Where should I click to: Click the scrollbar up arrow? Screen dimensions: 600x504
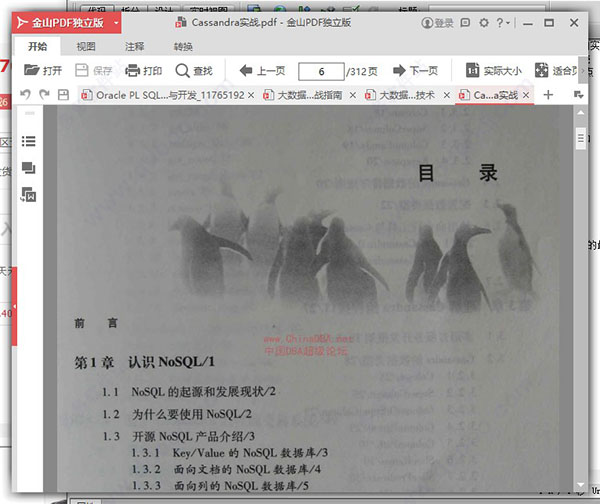(580, 113)
